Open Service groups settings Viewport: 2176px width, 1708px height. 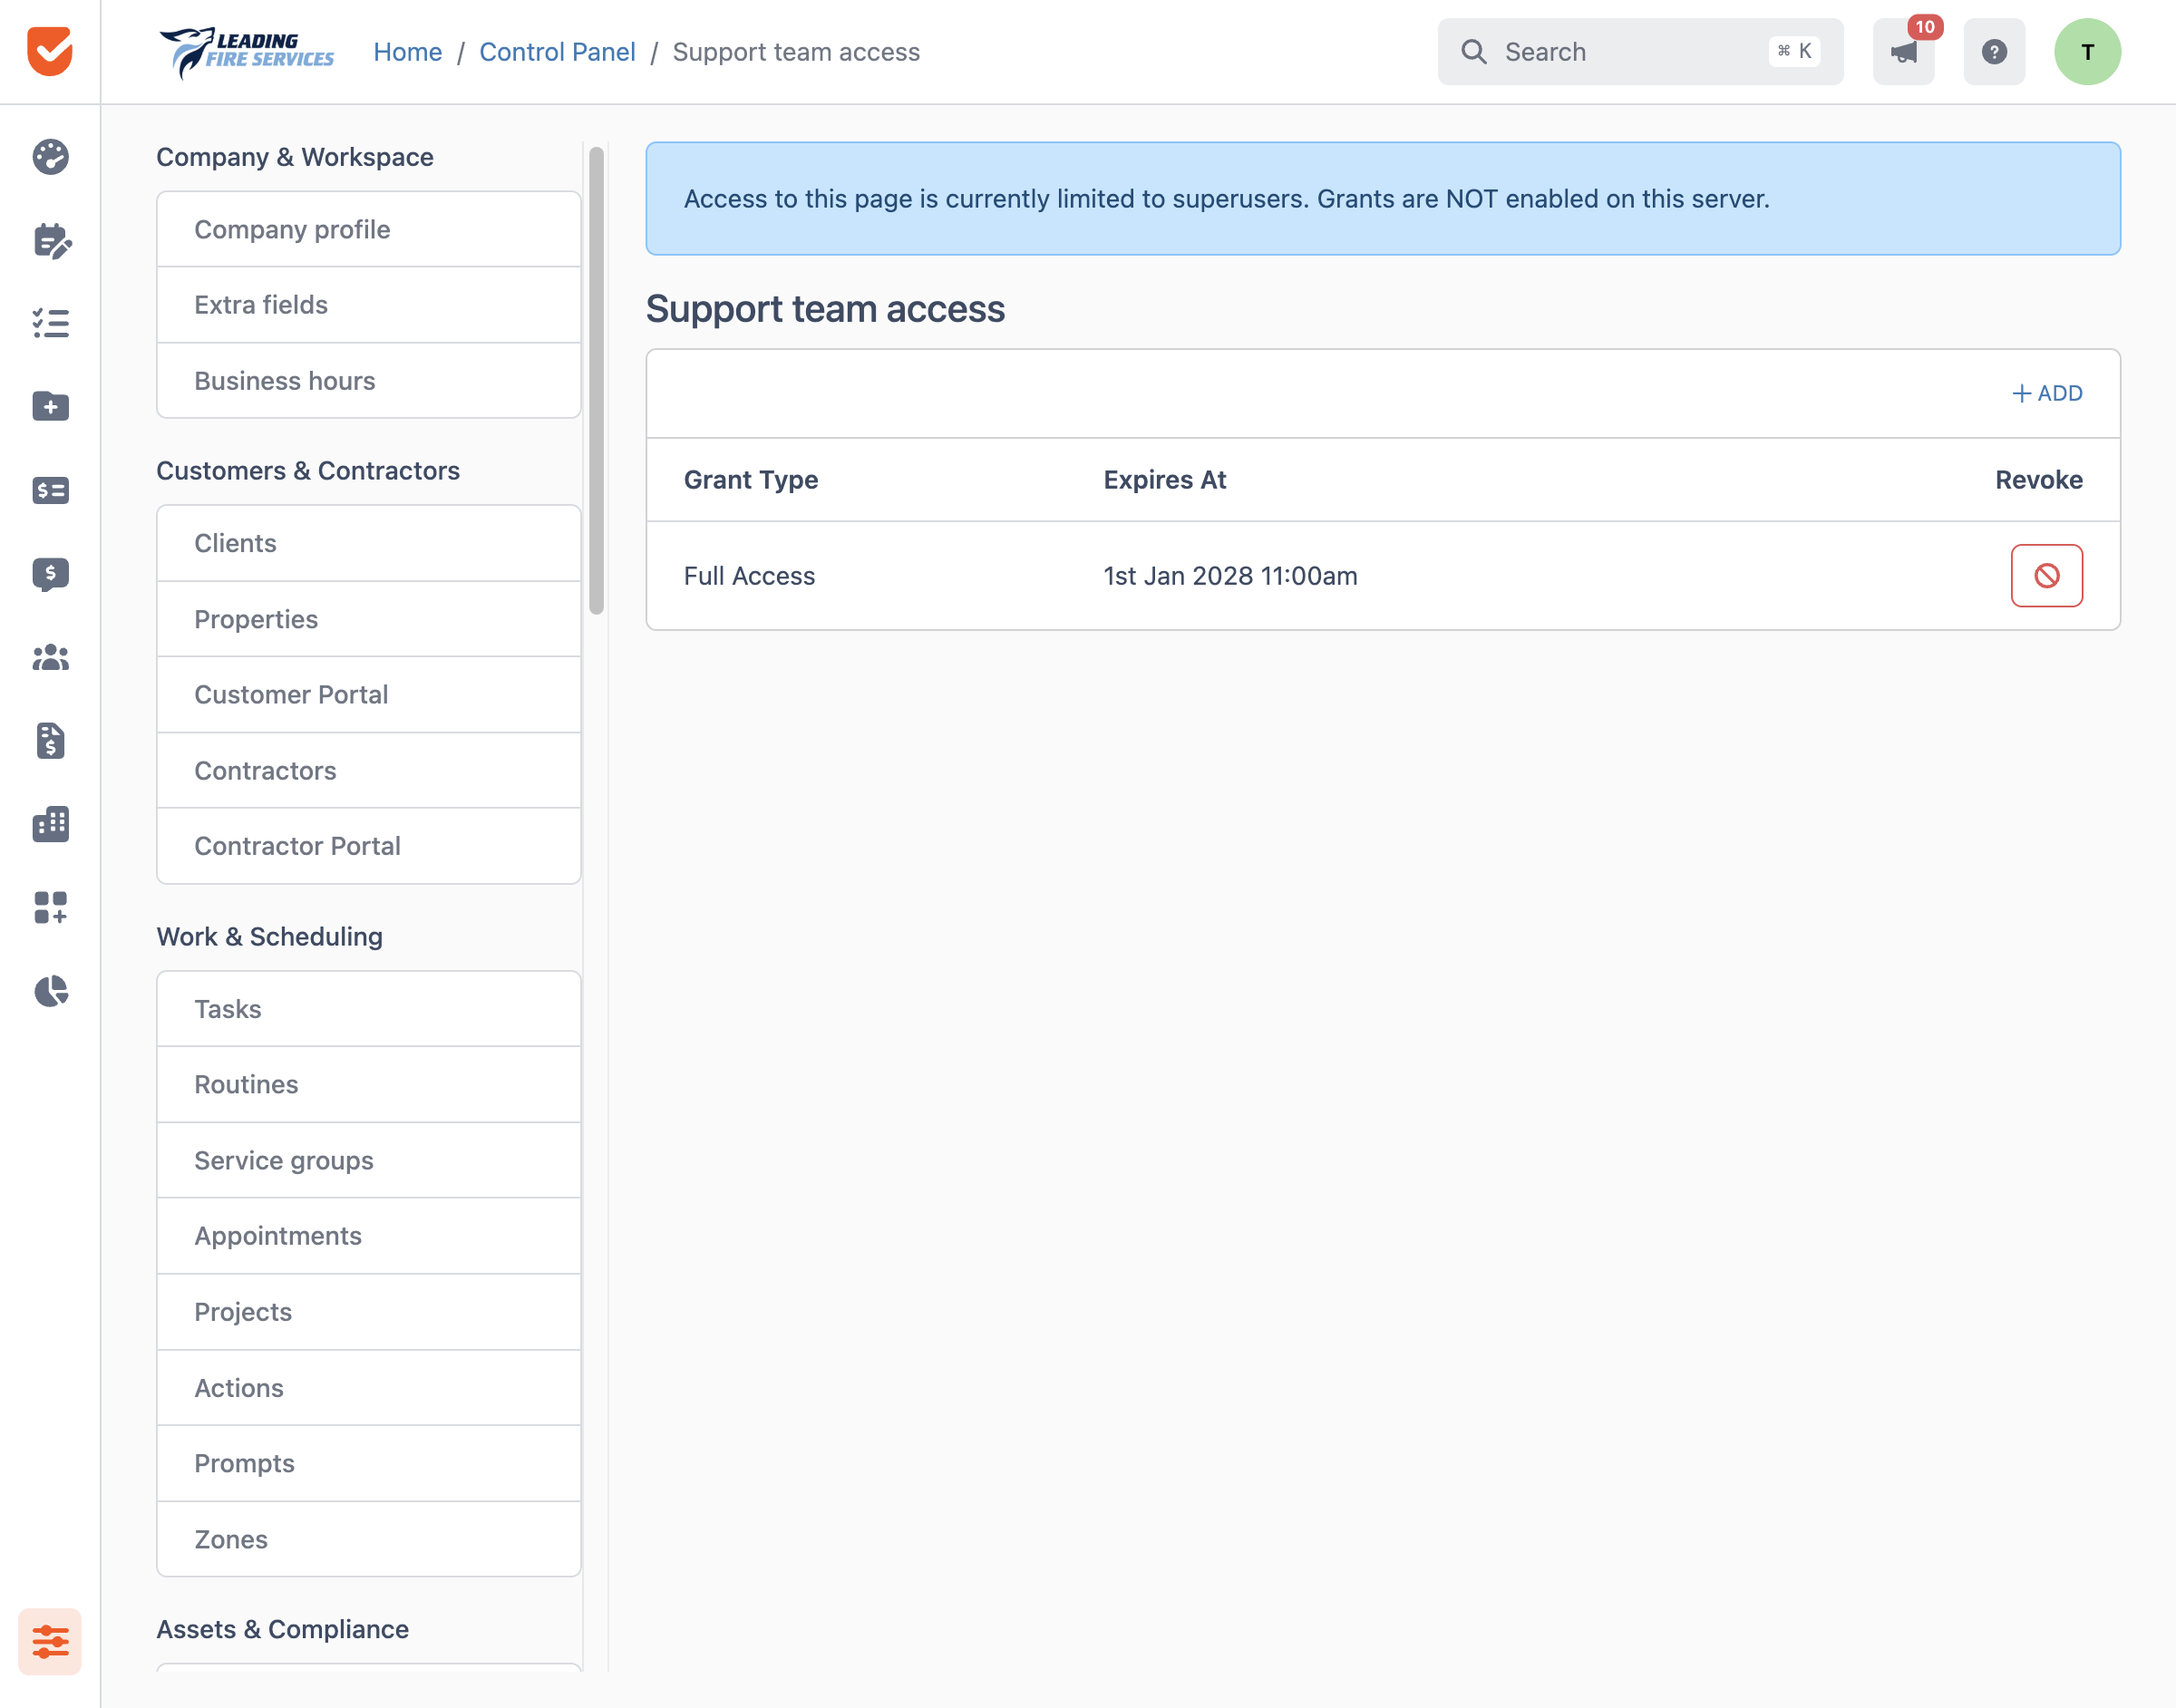click(368, 1160)
